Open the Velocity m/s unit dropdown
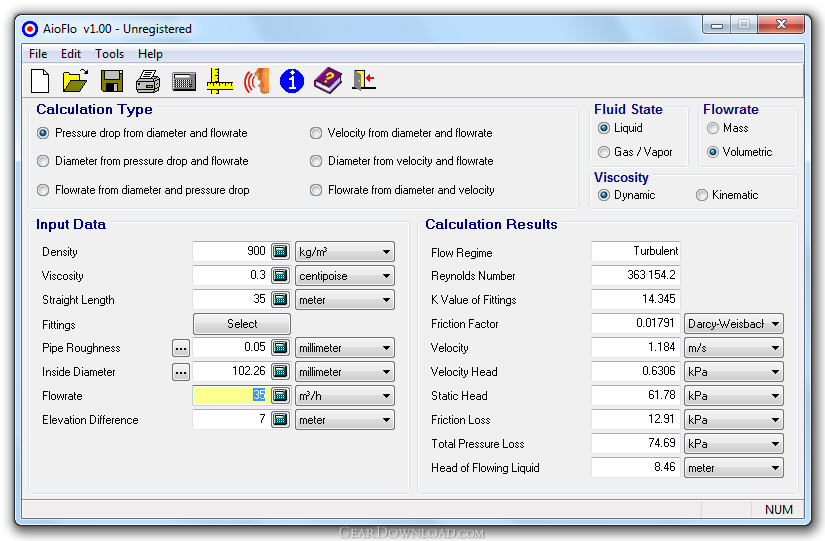The width and height of the screenshot is (825, 541). coord(733,348)
